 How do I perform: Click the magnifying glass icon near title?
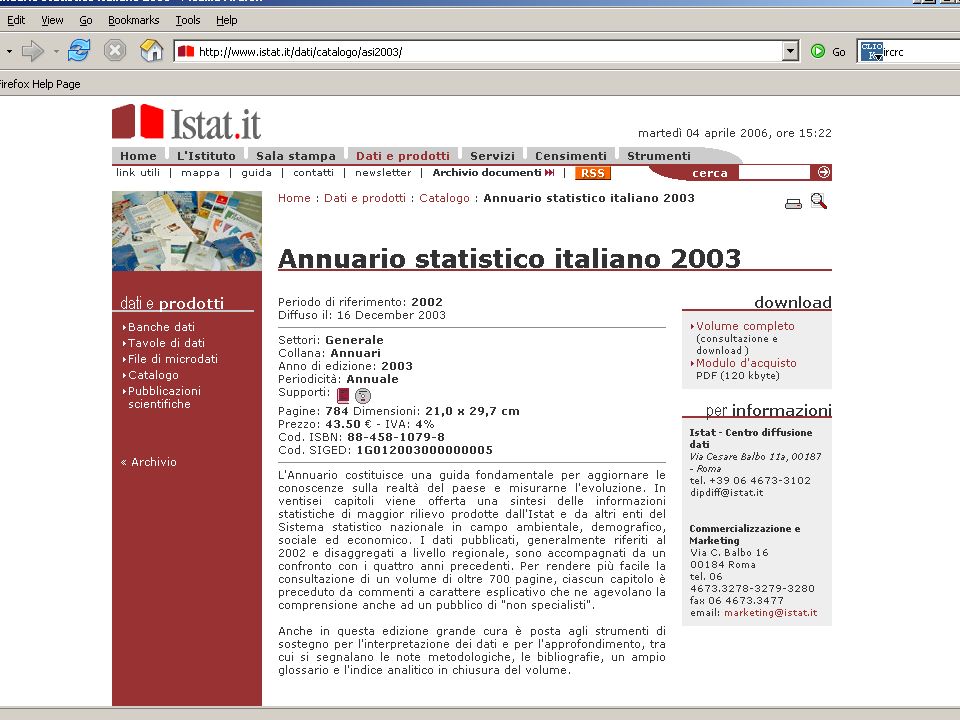(819, 201)
